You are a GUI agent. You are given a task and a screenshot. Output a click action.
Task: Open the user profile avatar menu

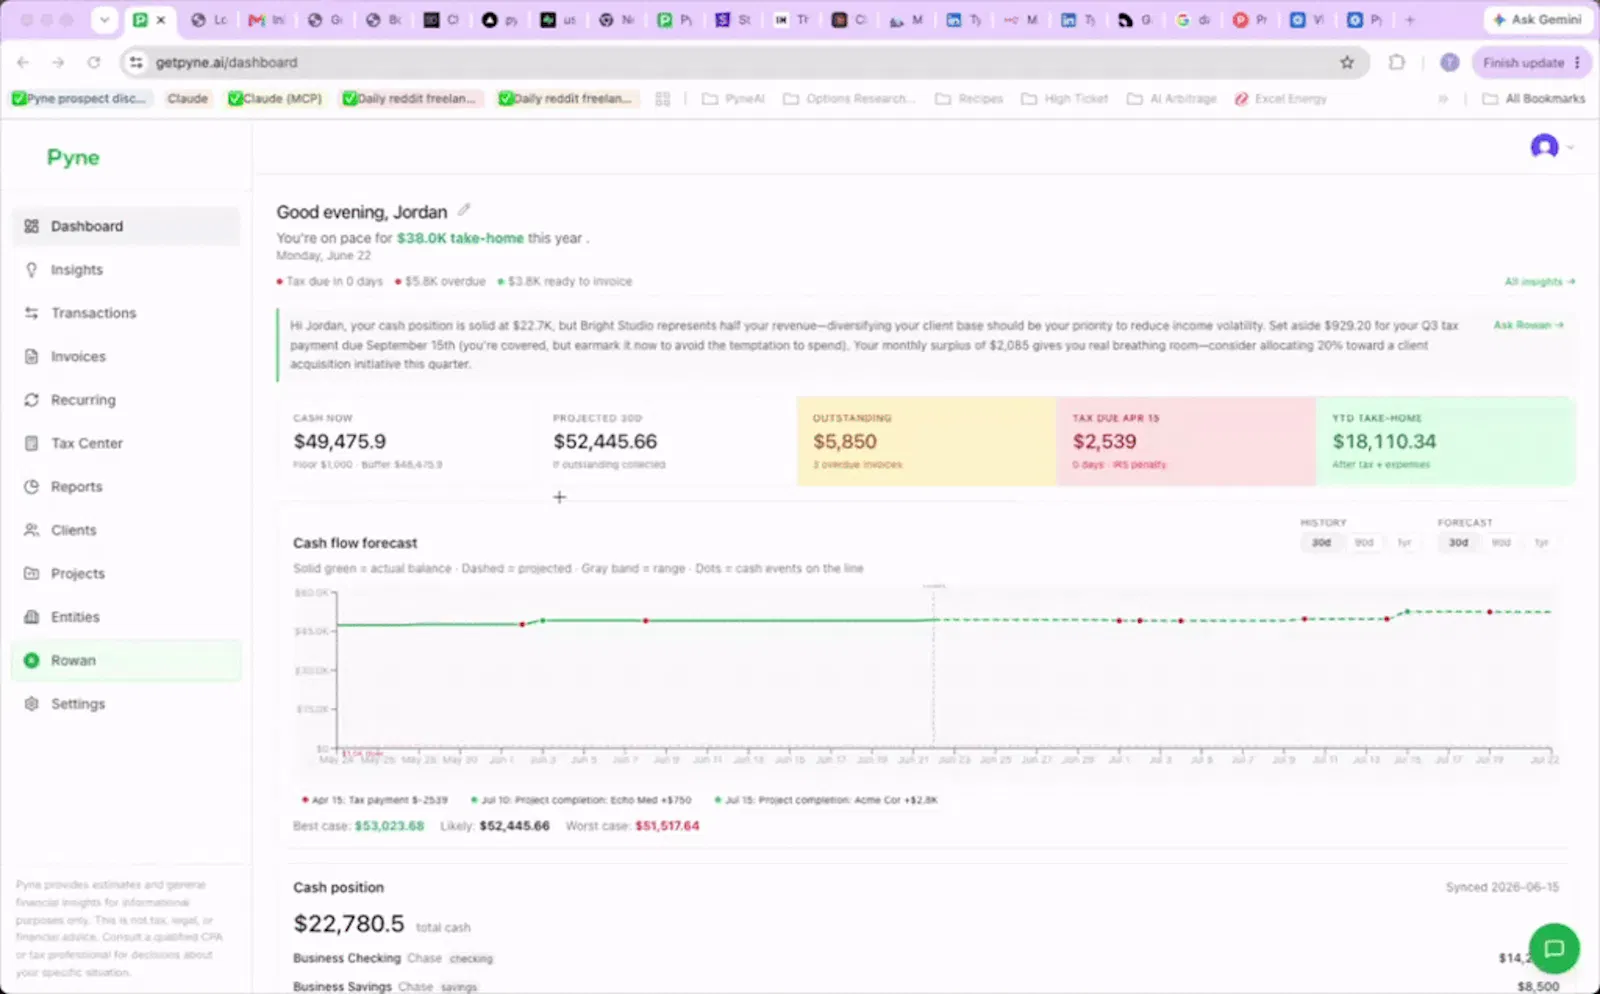[x=1544, y=147]
